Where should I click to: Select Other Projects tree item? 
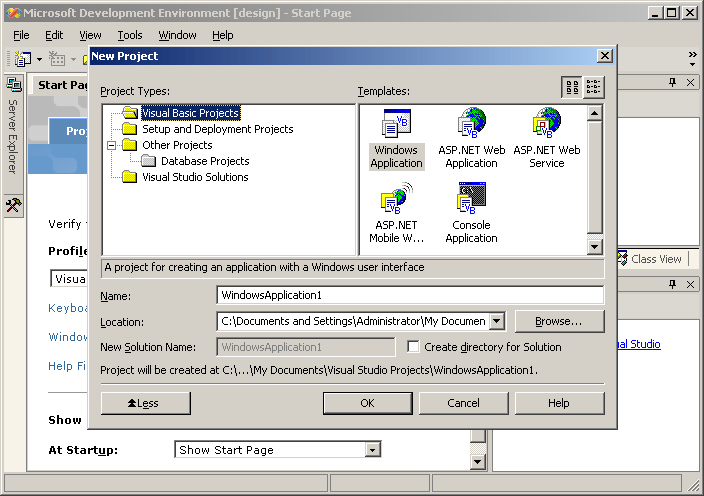point(177,145)
